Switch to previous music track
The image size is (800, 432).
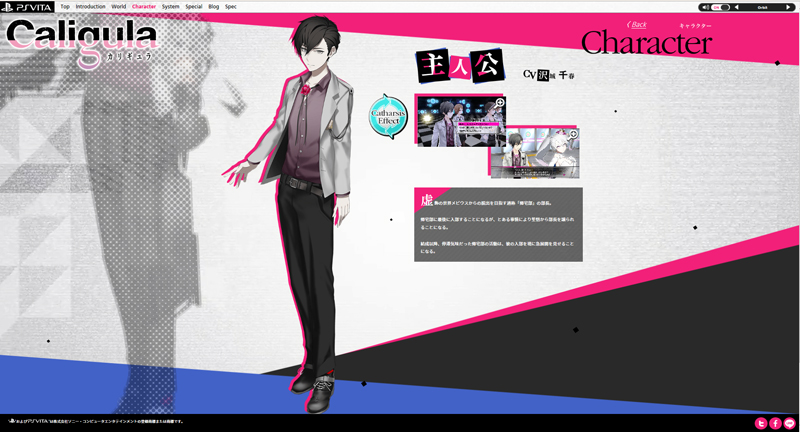click(736, 7)
